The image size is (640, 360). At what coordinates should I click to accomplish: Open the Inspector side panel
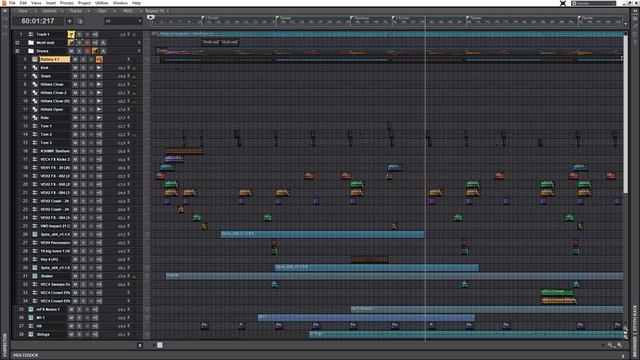[5, 344]
